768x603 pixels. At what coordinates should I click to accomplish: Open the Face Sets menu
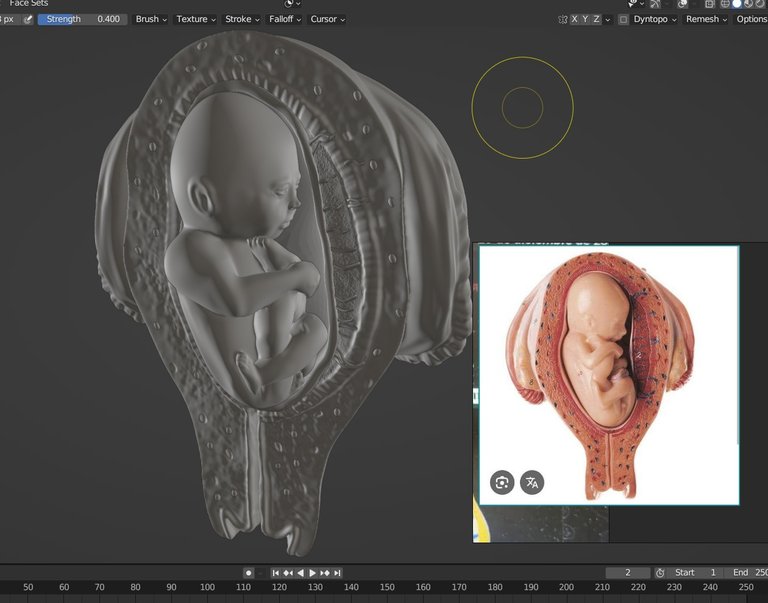click(x=28, y=4)
